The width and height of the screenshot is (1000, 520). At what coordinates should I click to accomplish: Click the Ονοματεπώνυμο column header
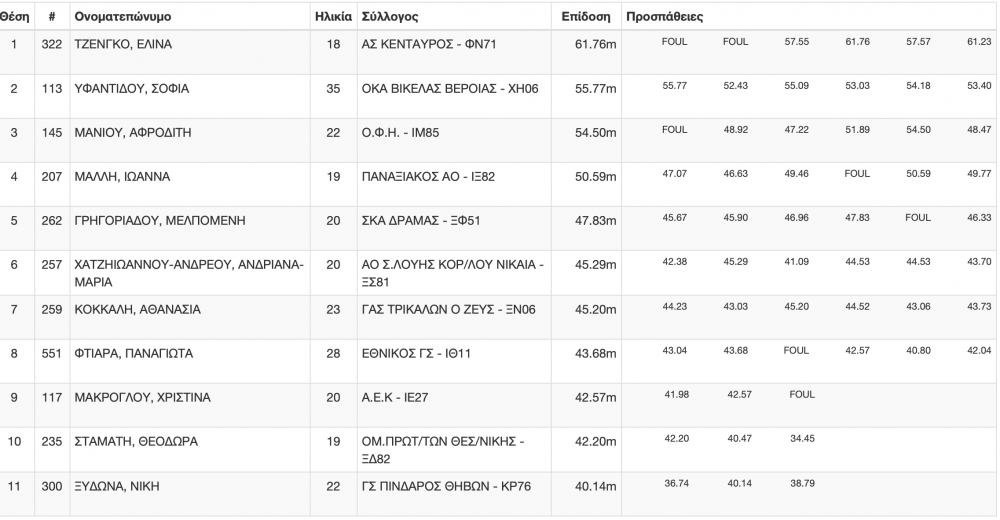click(122, 17)
